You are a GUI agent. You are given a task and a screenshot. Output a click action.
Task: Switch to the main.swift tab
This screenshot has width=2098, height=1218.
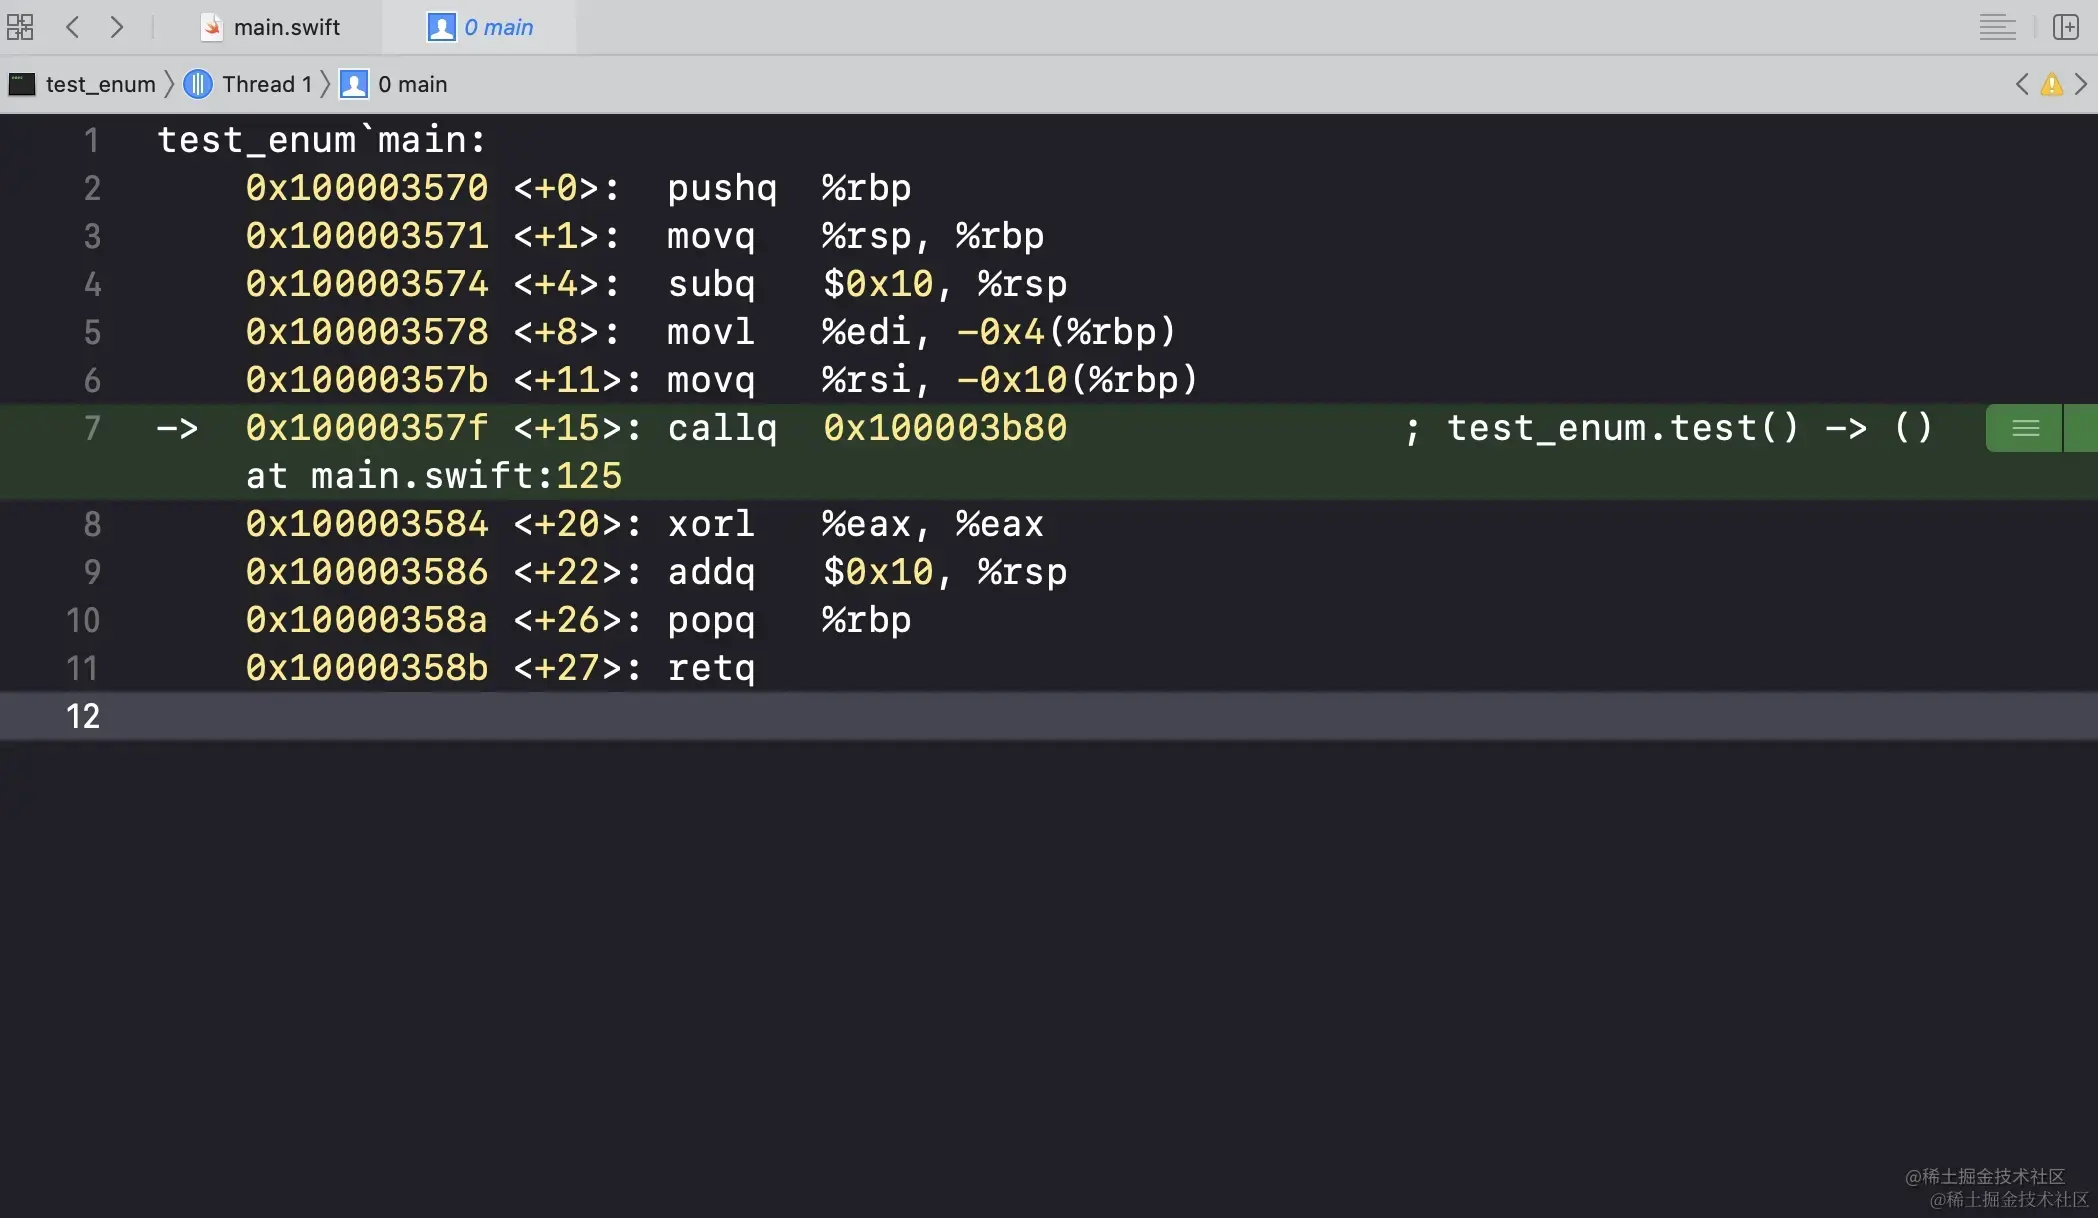[270, 27]
